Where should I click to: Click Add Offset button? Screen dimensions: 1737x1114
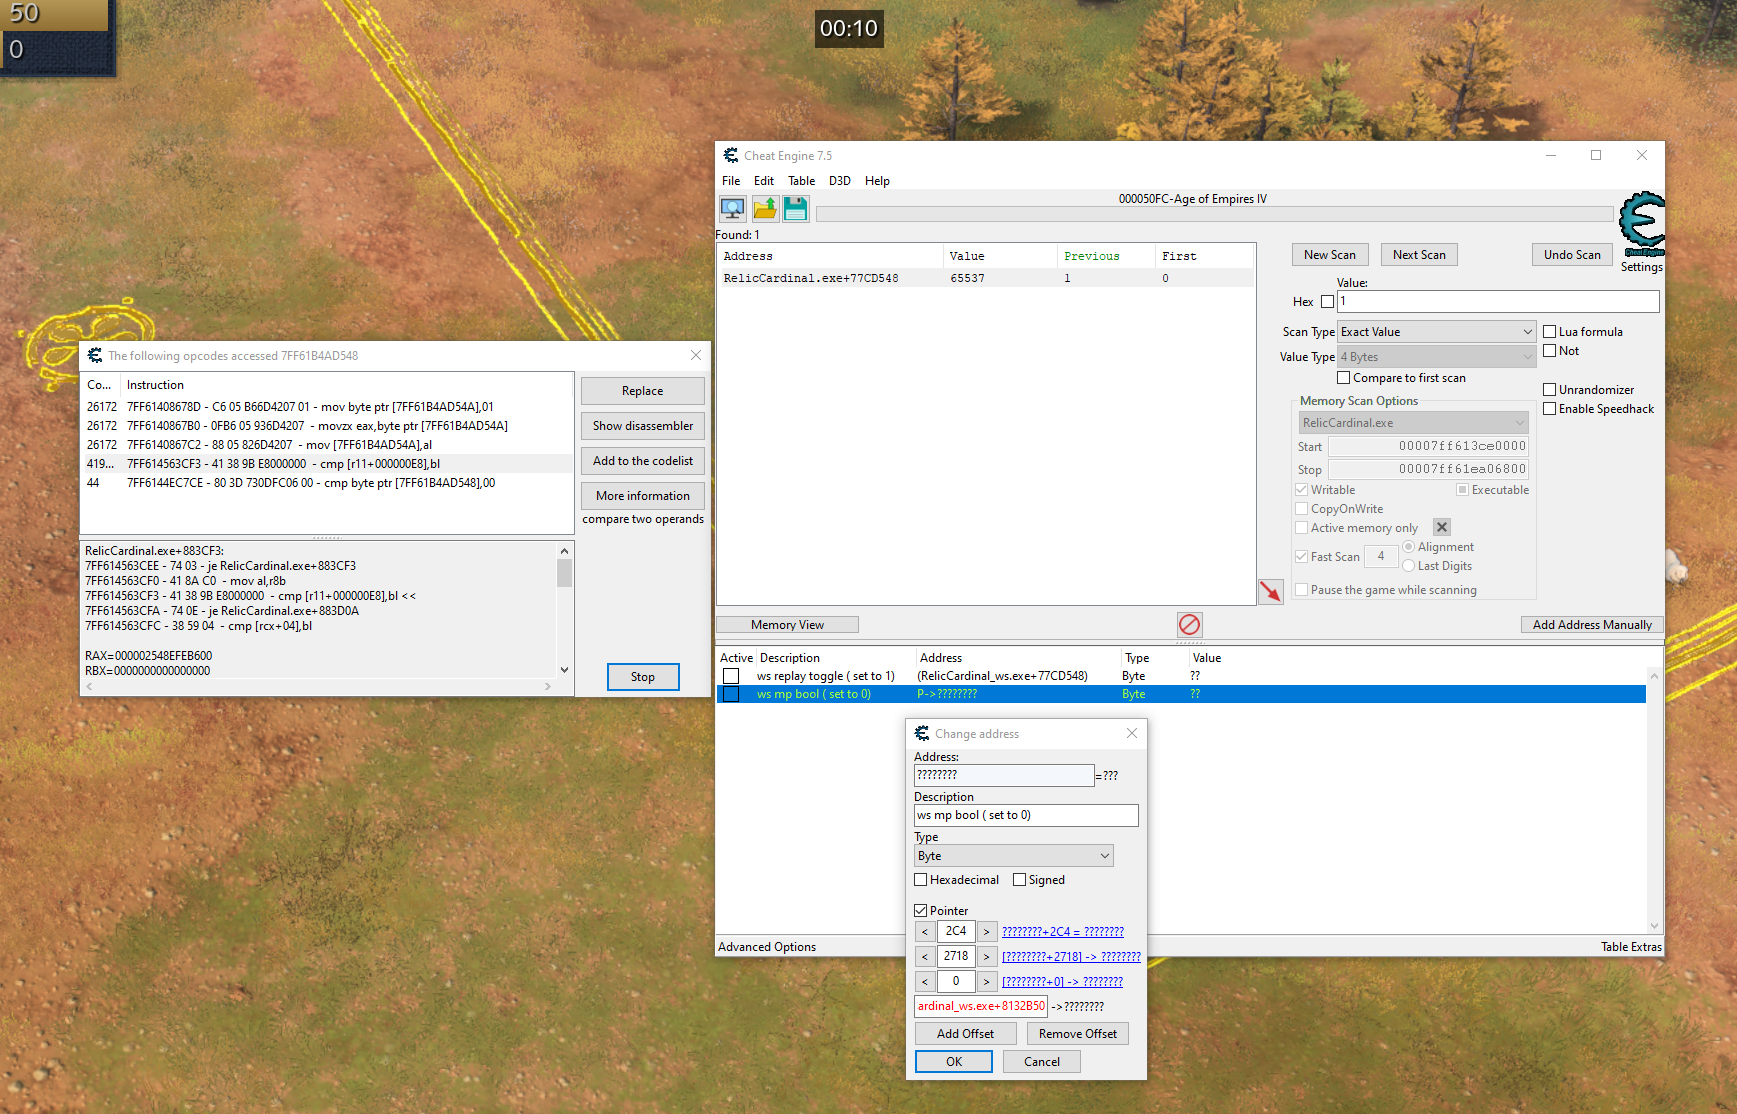point(965,1034)
